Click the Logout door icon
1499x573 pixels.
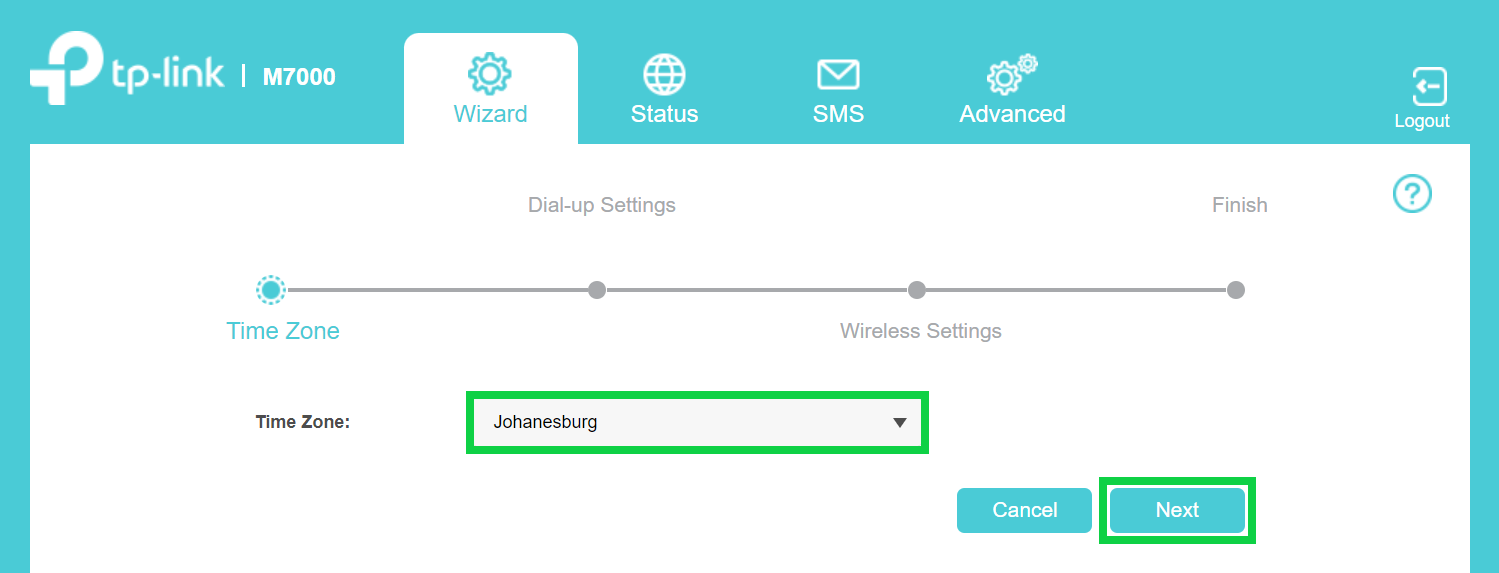(x=1429, y=87)
